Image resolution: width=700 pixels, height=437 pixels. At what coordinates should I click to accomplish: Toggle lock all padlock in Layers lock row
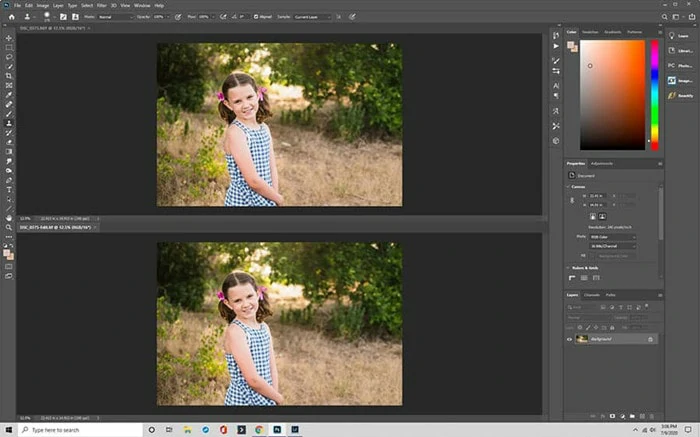click(612, 328)
